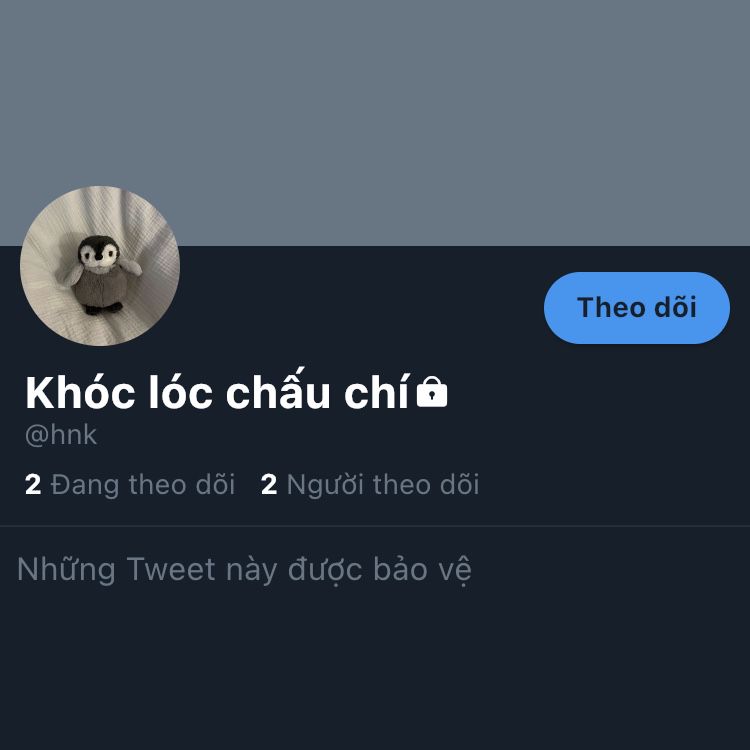Open the penguin profile picture
The image size is (750, 750).
100,266
